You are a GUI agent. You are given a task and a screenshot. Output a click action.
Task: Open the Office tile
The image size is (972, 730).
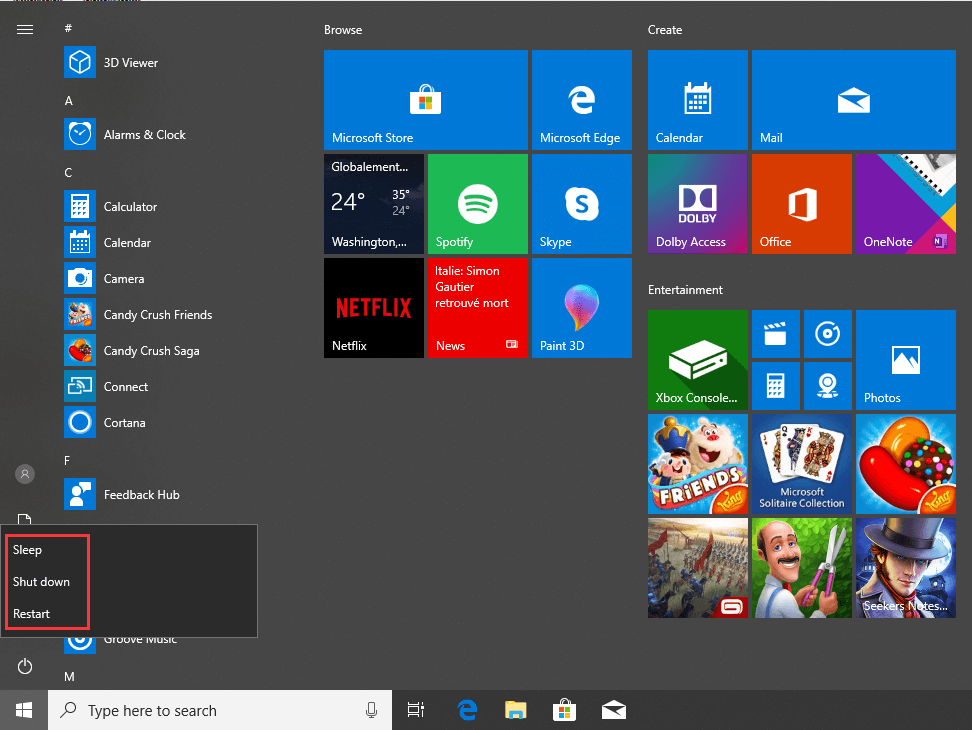click(x=802, y=204)
